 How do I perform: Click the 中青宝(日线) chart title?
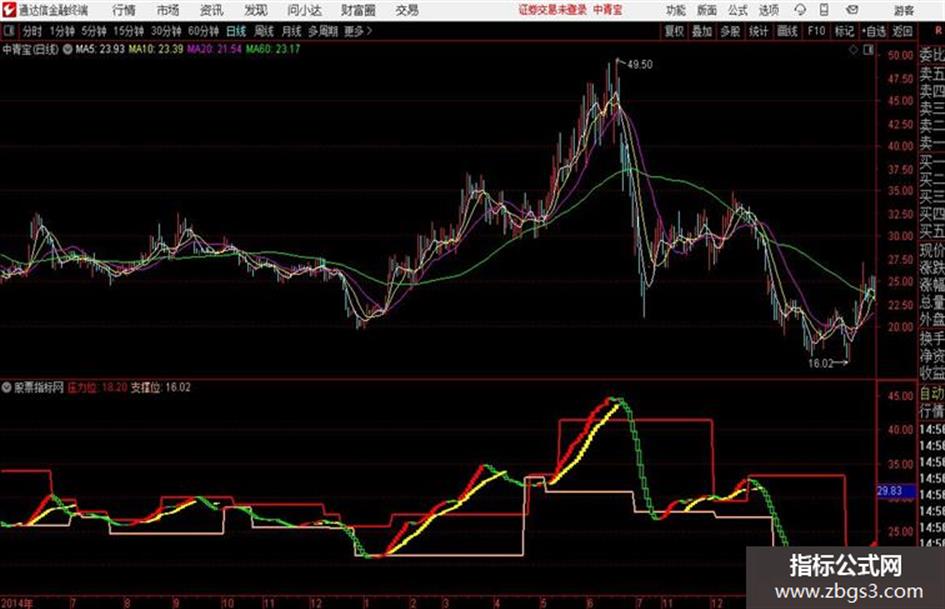coord(30,49)
